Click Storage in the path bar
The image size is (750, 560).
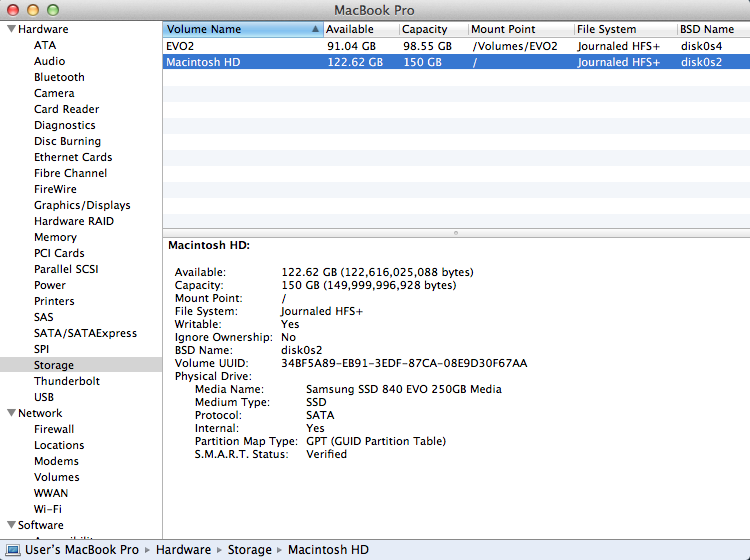click(250, 550)
